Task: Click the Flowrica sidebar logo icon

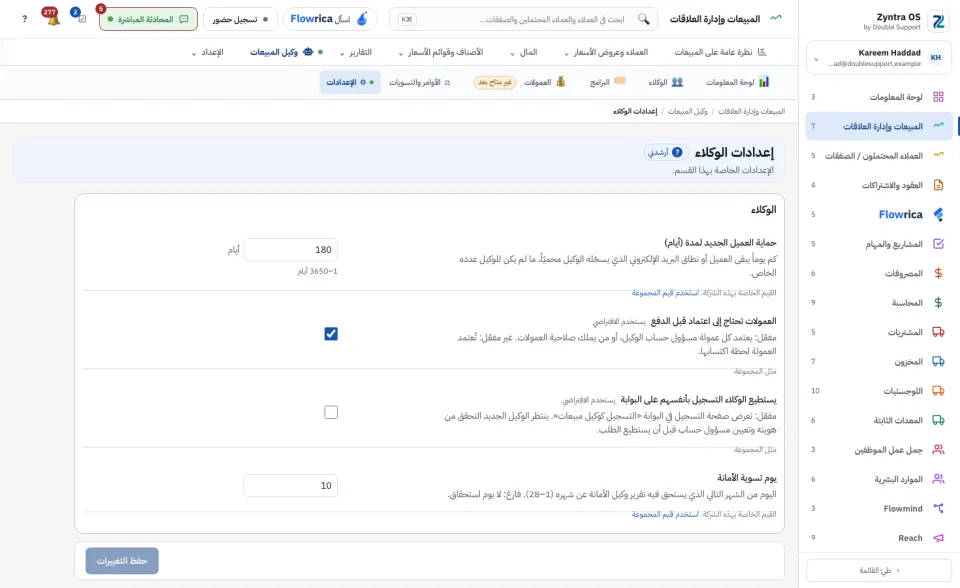Action: point(938,214)
